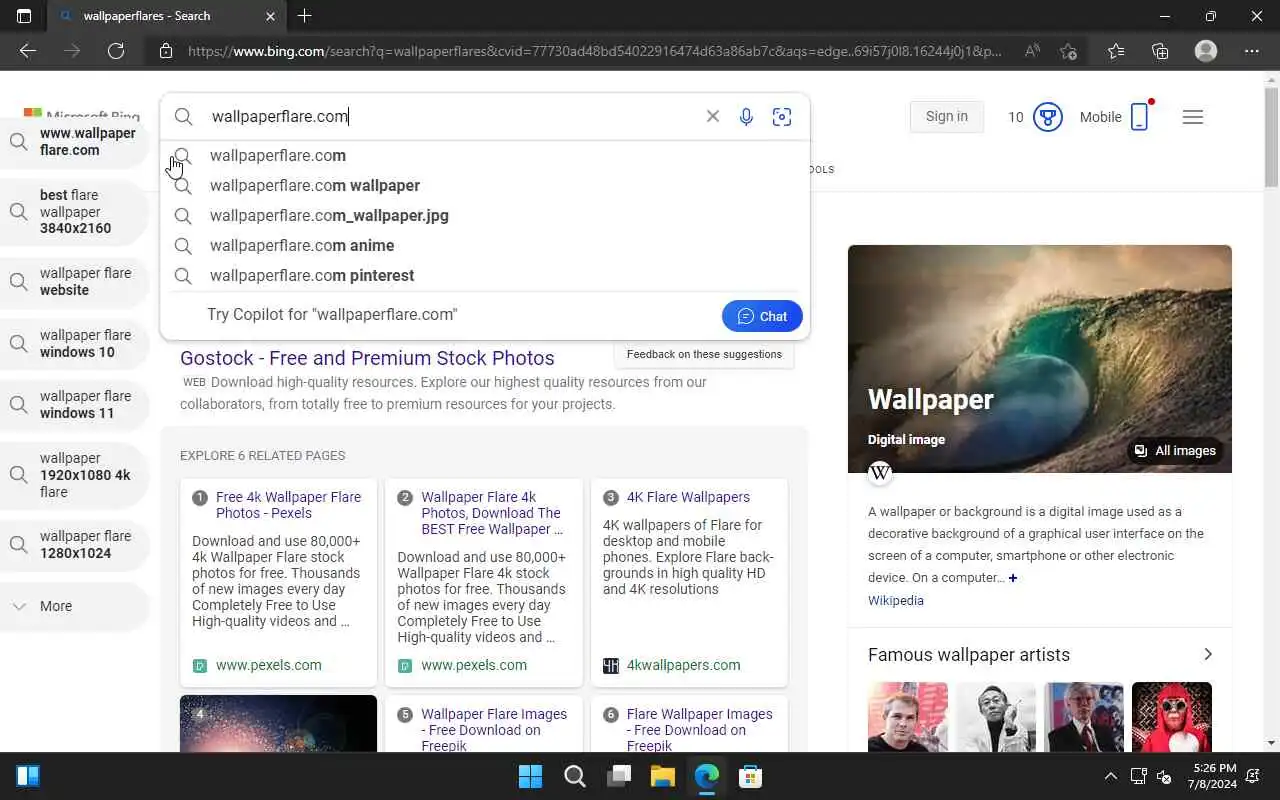Click the browser address bar URL
The width and height of the screenshot is (1280, 800).
[x=594, y=51]
